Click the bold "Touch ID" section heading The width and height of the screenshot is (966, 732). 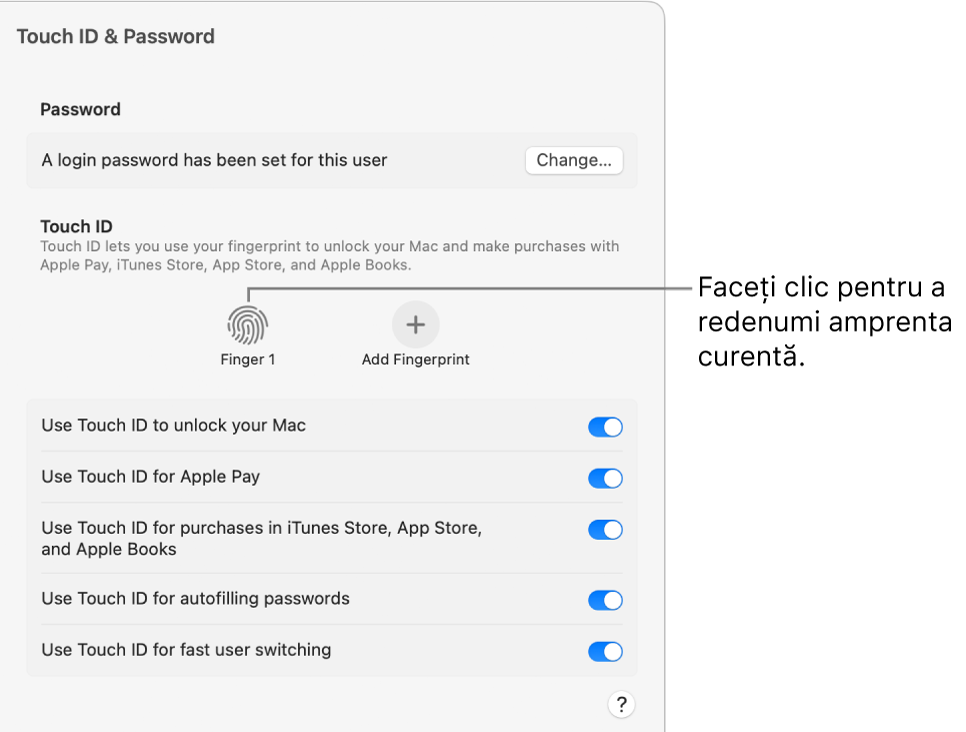click(x=76, y=226)
